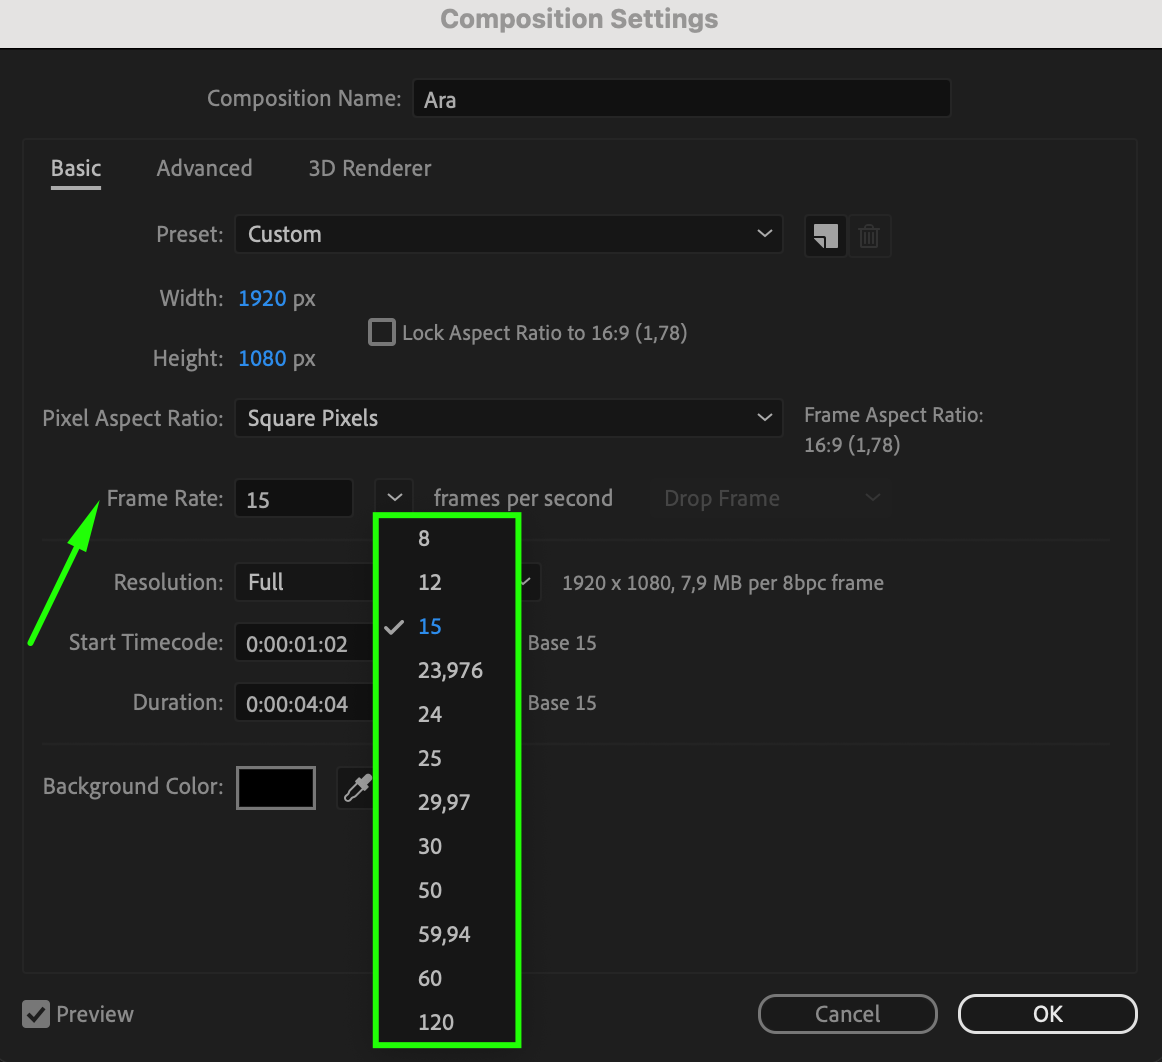Toggle the Preview checkbox

click(x=36, y=1014)
